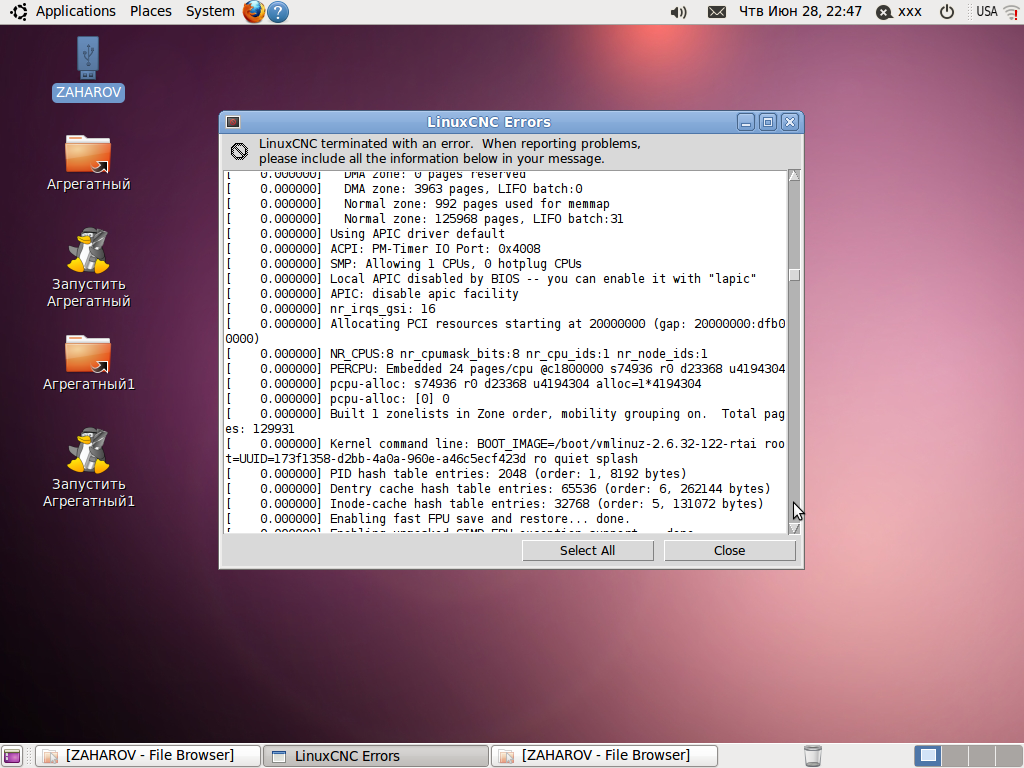Viewport: 1024px width, 768px height.
Task: Select the Агрегатный1 folder icon
Action: coord(88,363)
